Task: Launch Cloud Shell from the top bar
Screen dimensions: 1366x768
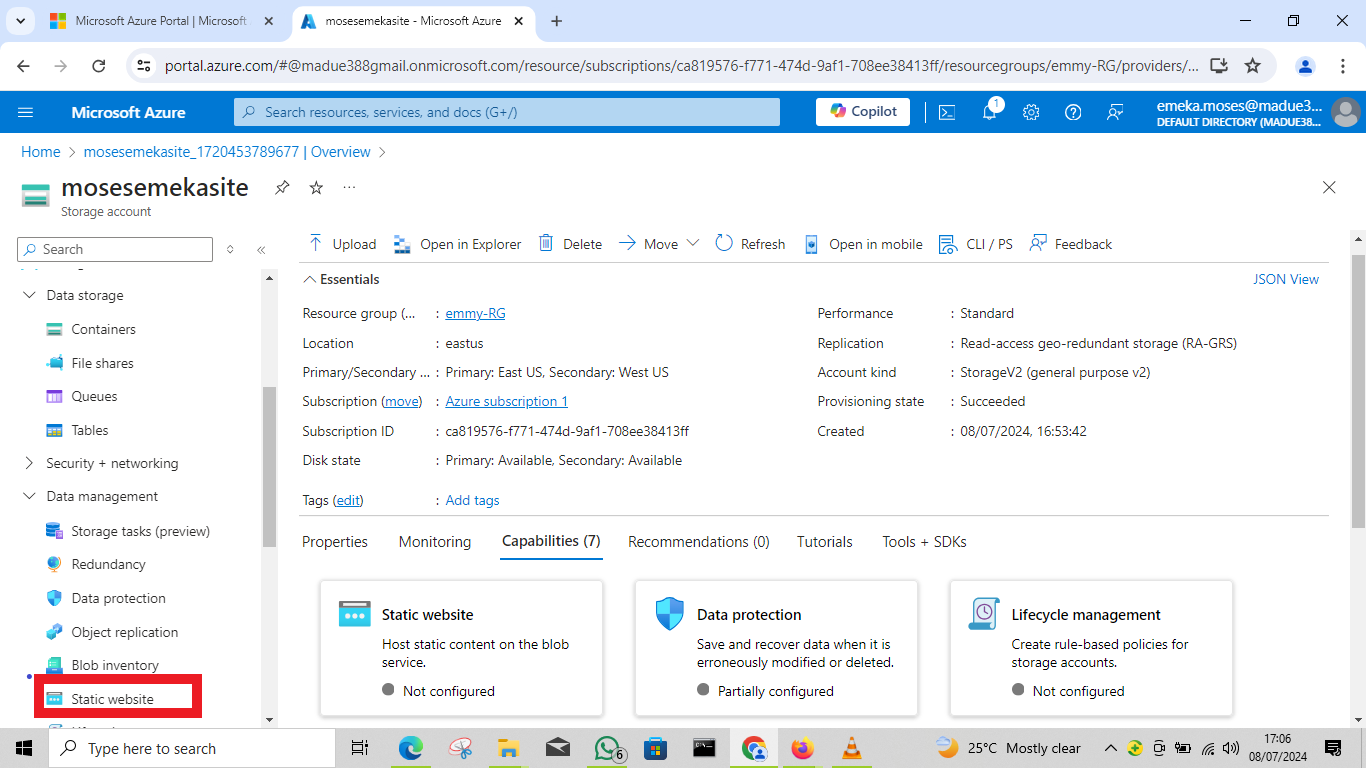Action: [x=947, y=112]
